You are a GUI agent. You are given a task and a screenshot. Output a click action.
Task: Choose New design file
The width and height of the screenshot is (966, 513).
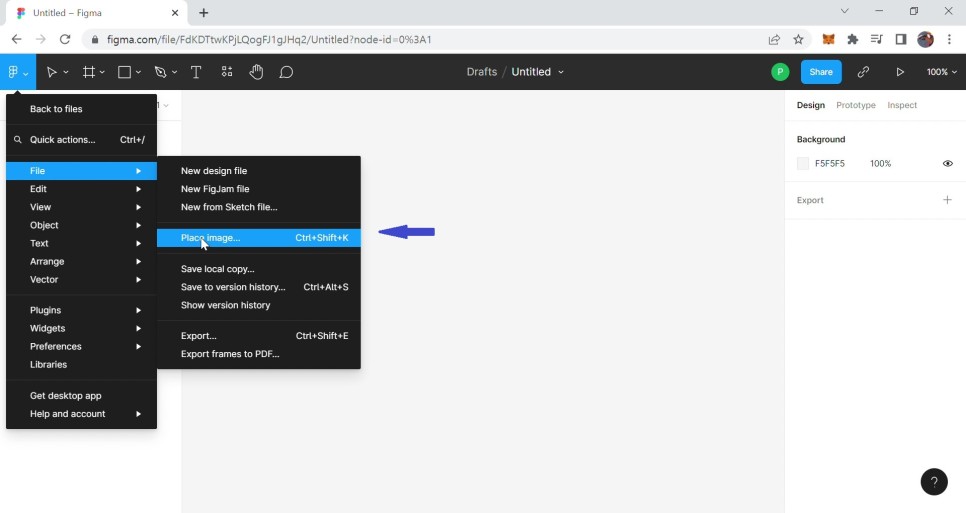[259, 171]
